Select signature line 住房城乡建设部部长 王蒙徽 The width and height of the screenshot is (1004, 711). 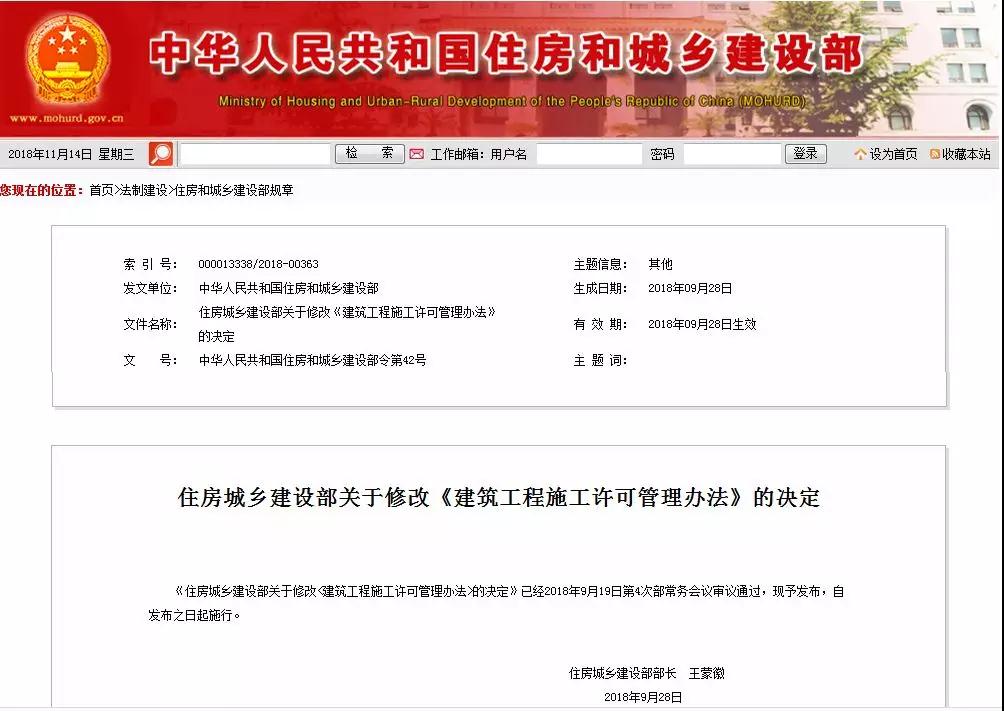click(647, 673)
